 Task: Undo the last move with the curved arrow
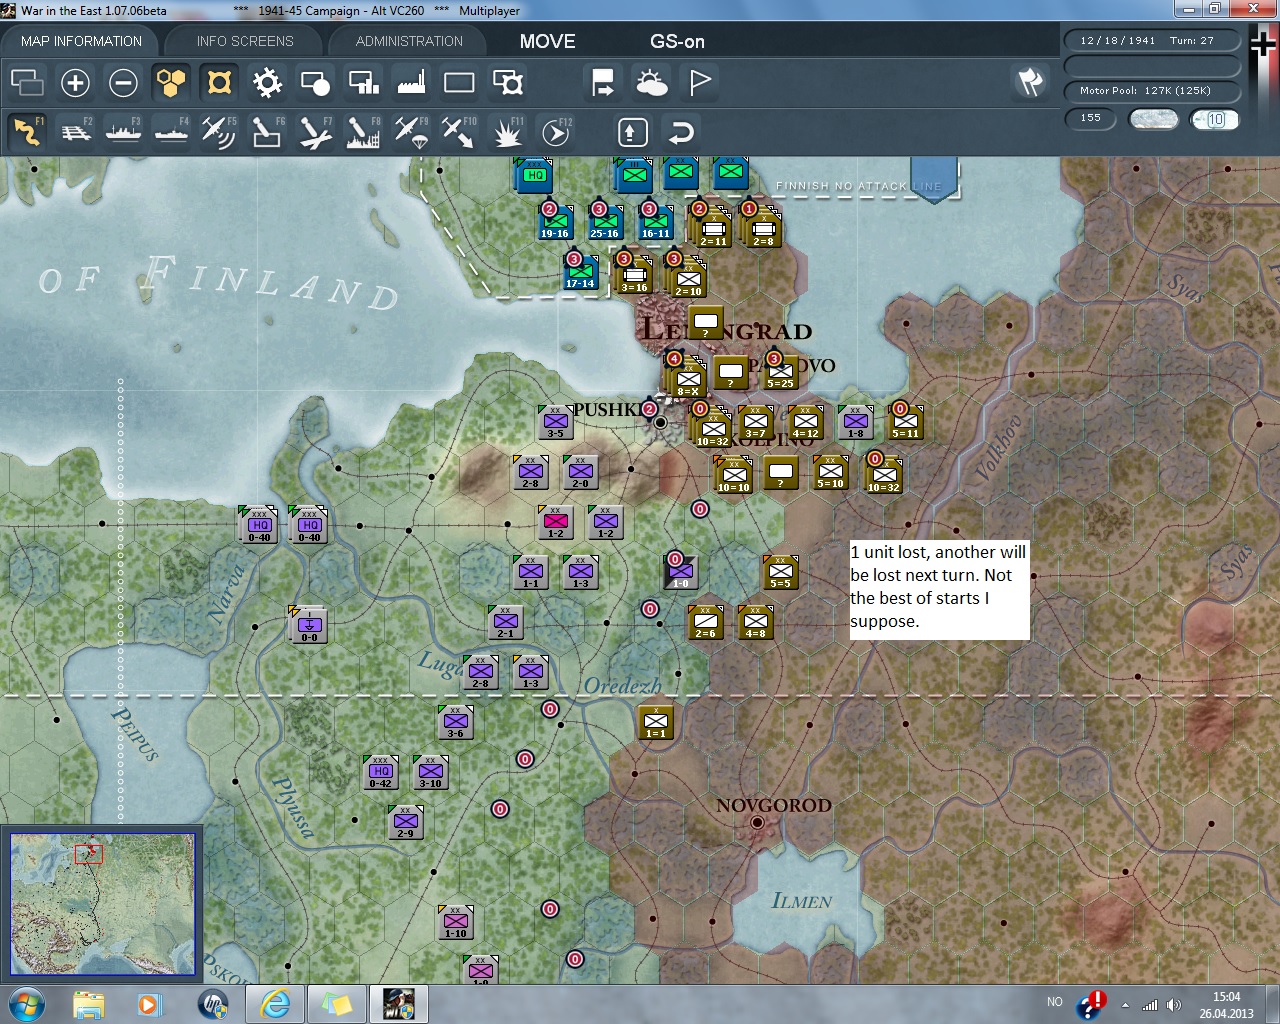pyautogui.click(x=681, y=132)
